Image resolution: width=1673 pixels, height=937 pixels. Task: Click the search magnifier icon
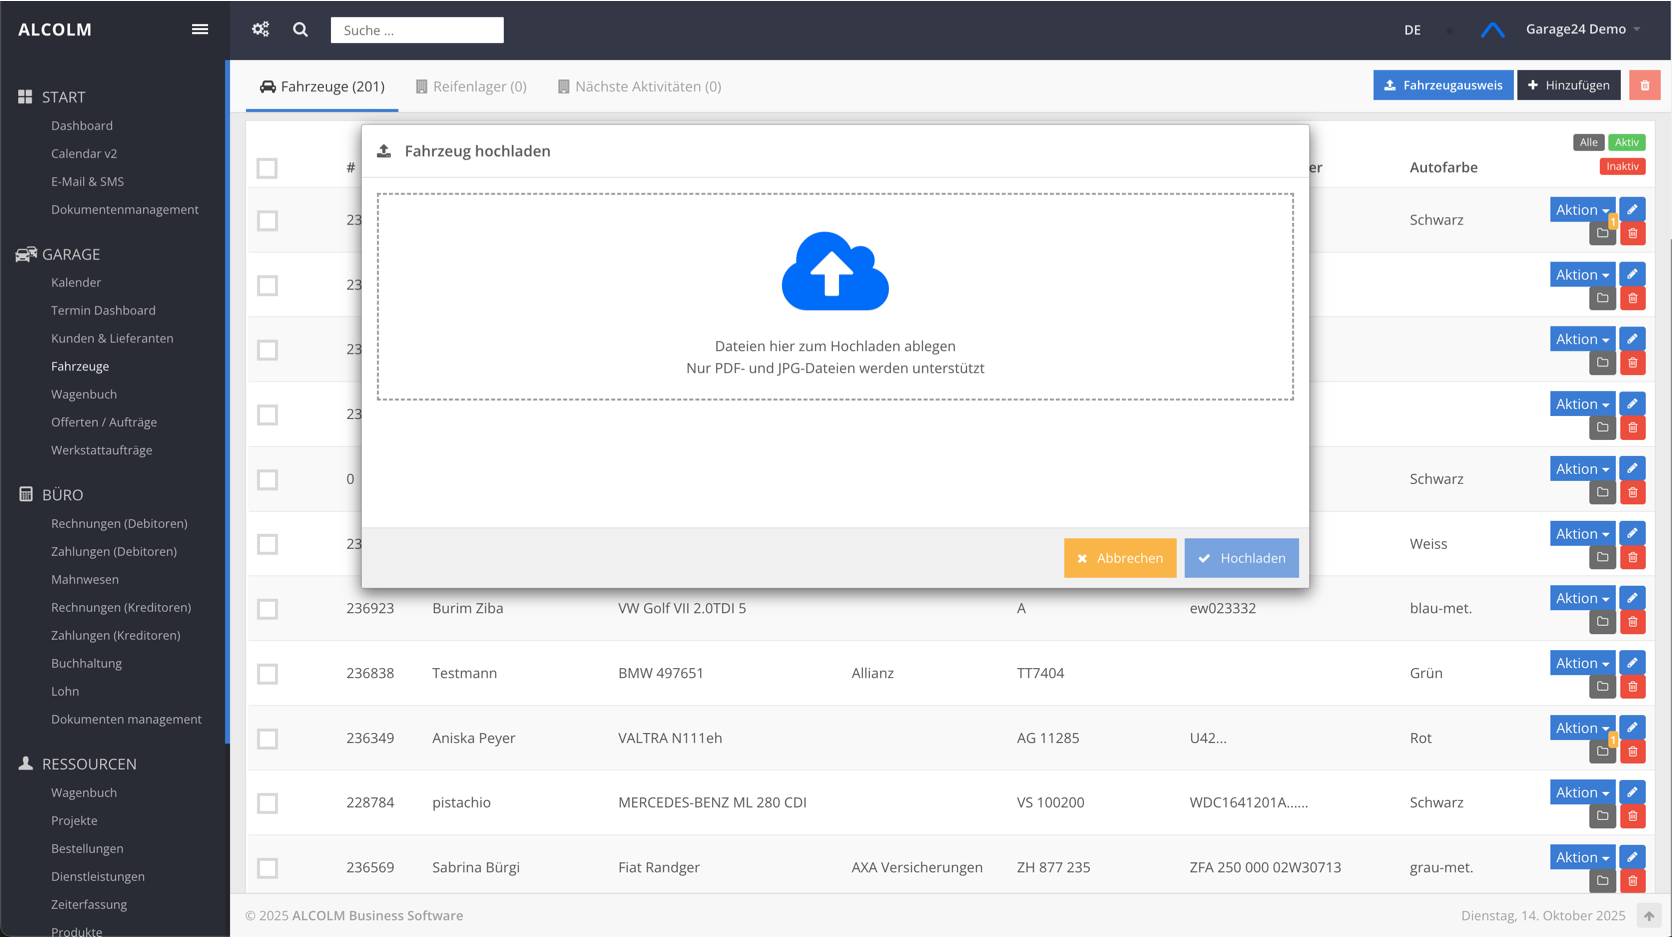click(300, 30)
